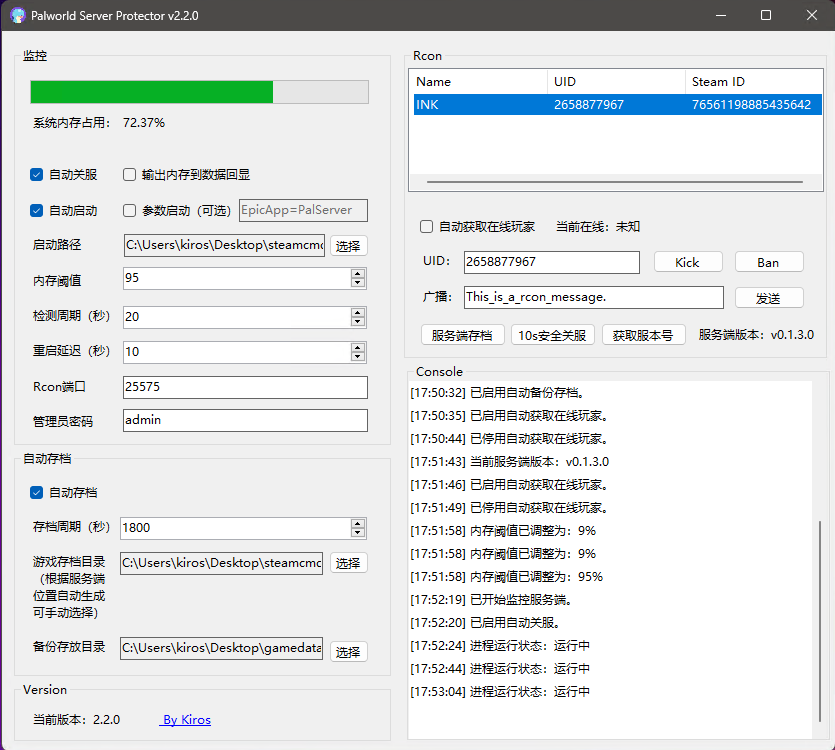The width and height of the screenshot is (835, 750).
Task: Click the 10s安全关服 button
Action: [552, 335]
